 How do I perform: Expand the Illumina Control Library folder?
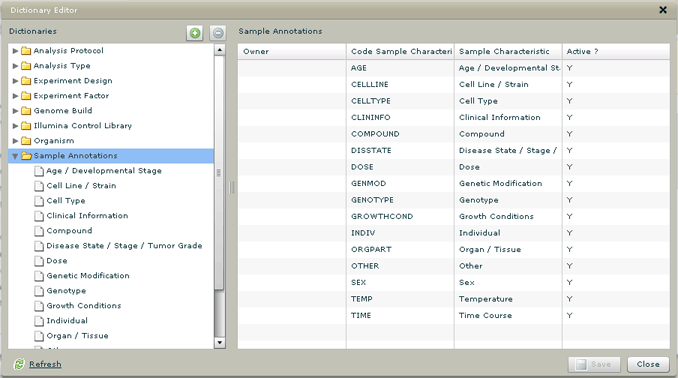(x=16, y=126)
